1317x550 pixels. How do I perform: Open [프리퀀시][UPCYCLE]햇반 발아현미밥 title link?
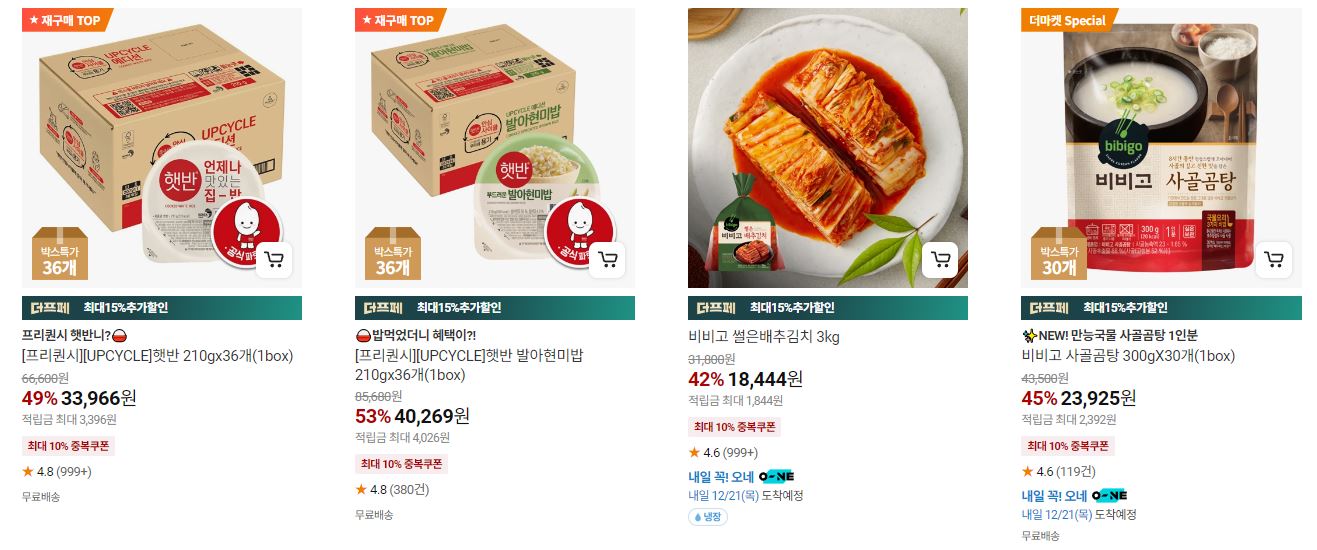(x=469, y=365)
